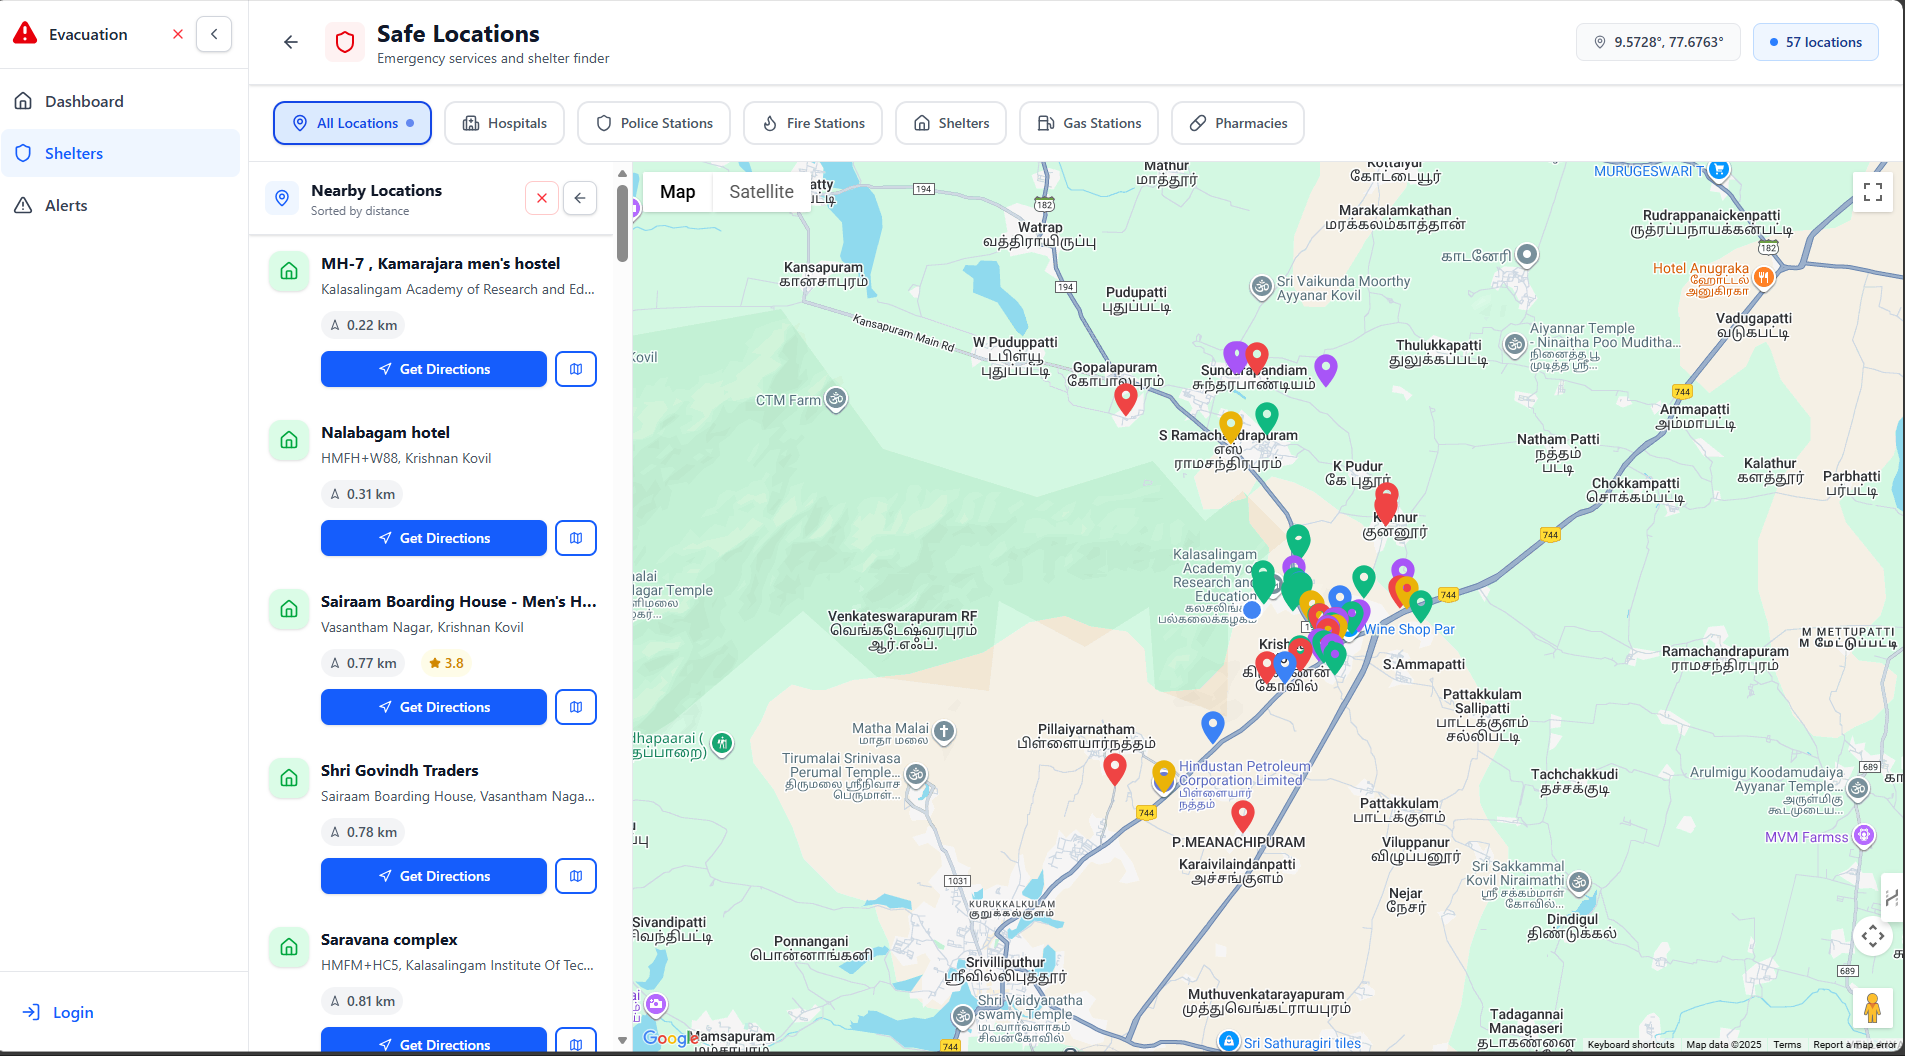Screen dimensions: 1905x1056
Task: Filter by Hospitals
Action: 504,123
